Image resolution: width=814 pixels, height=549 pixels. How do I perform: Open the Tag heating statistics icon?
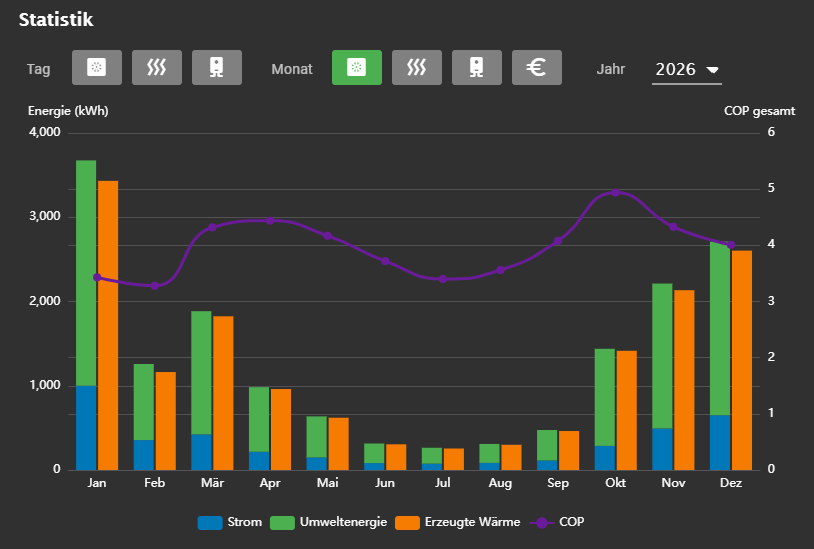[157, 67]
